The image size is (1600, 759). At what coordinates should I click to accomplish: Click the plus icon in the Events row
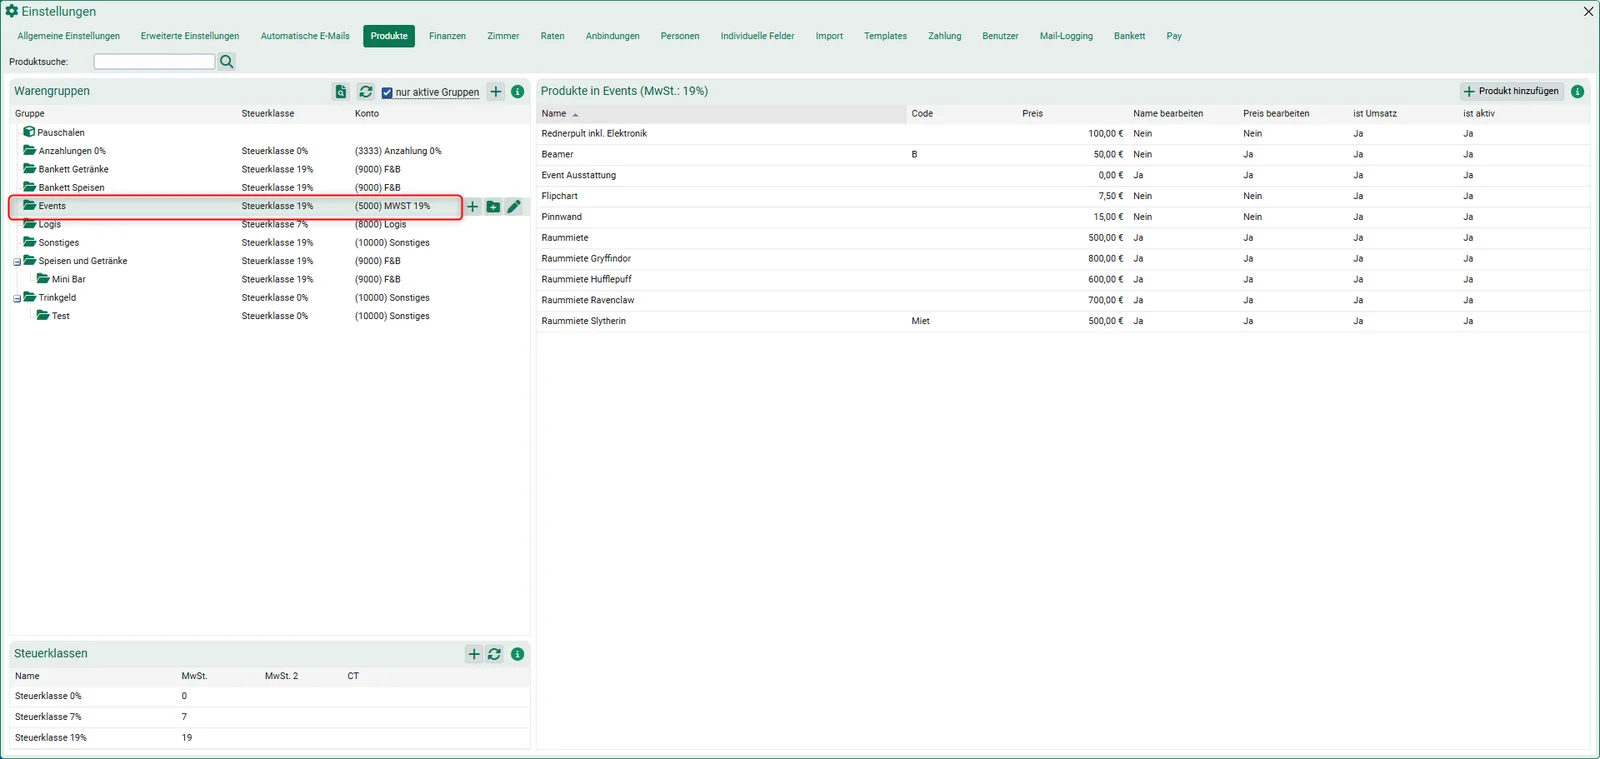[x=473, y=207]
